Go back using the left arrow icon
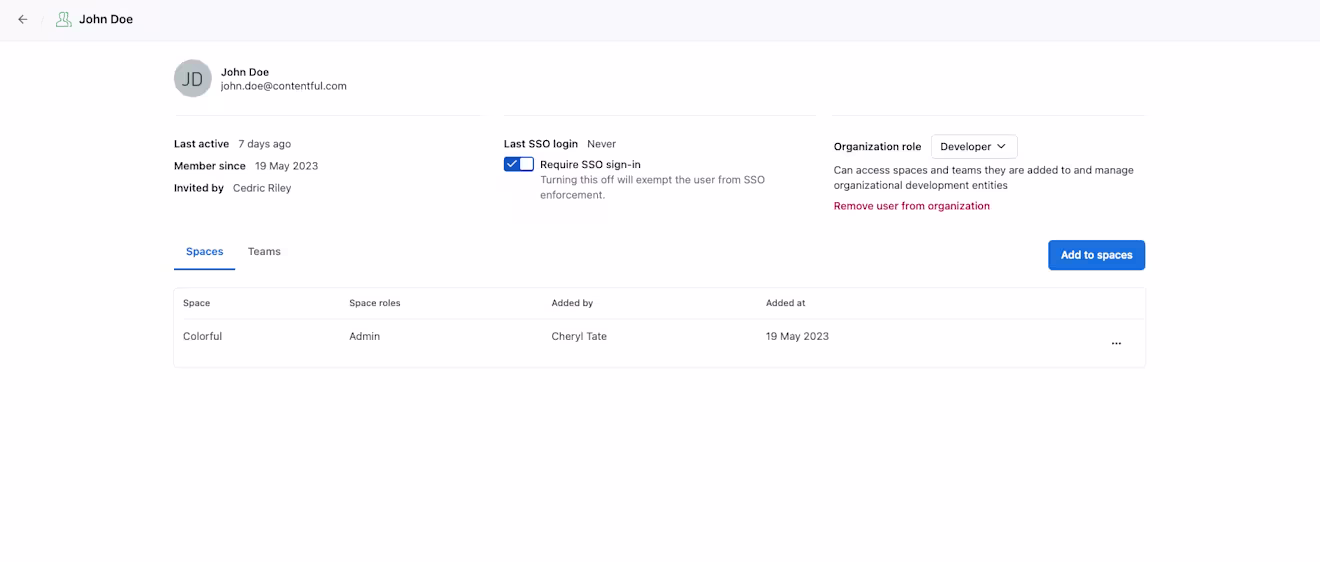 tap(23, 19)
